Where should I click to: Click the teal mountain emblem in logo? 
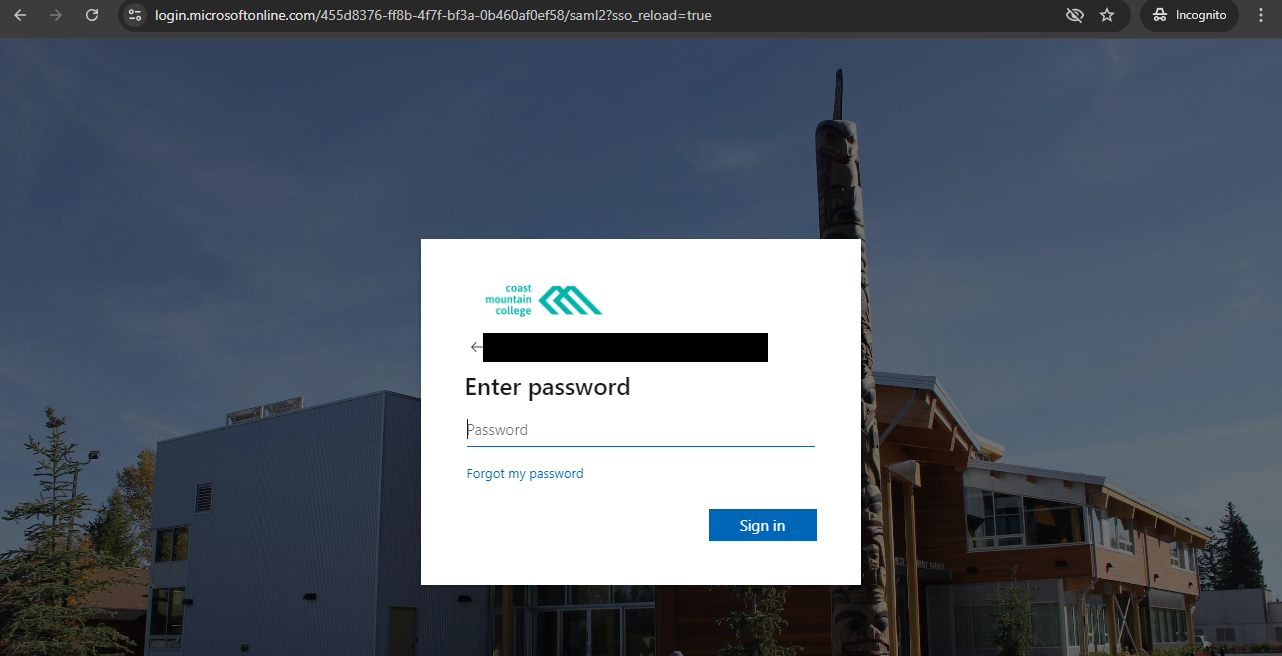click(x=570, y=300)
